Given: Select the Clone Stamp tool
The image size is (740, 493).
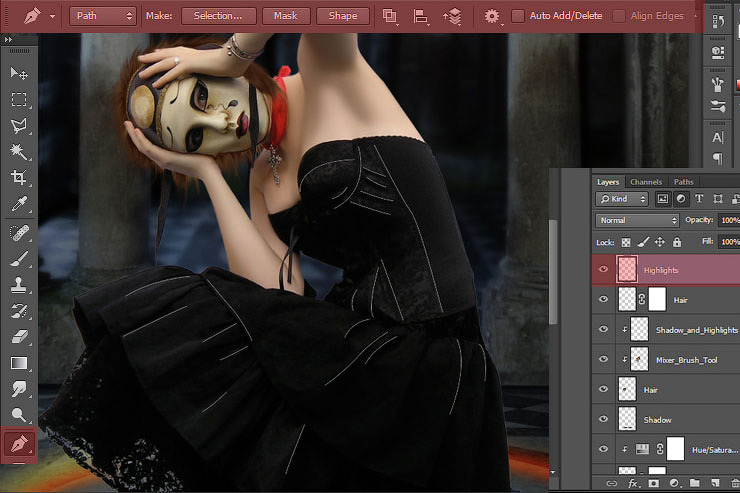Looking at the screenshot, I should tap(18, 284).
